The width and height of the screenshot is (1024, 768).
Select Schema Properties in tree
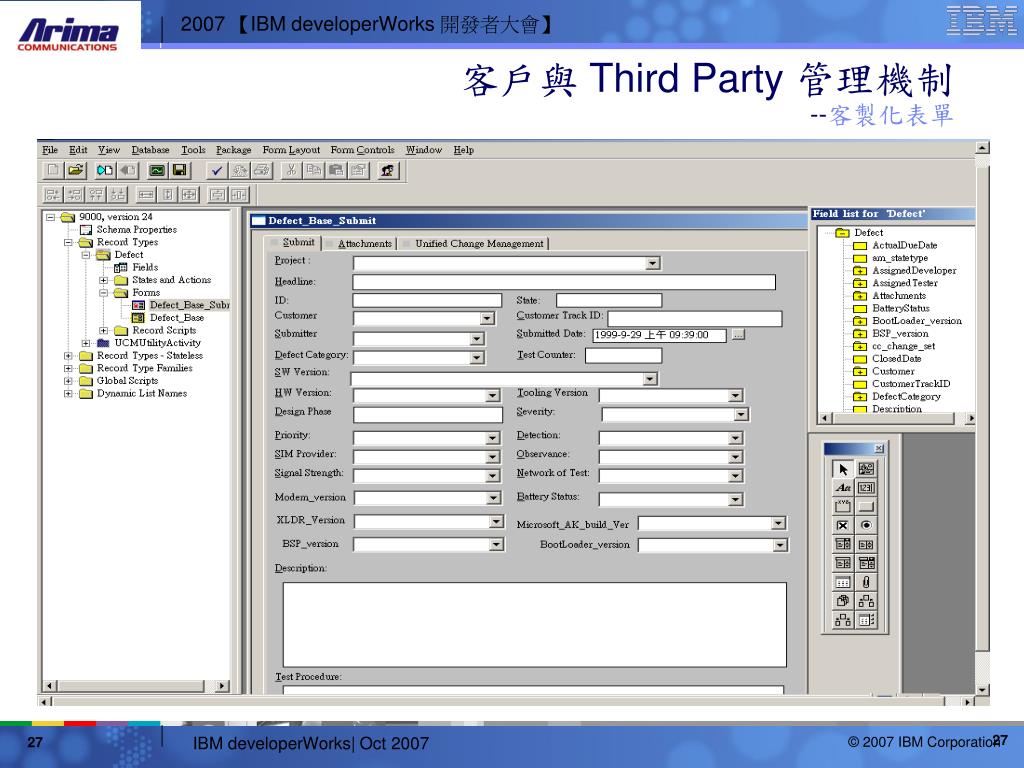[136, 230]
